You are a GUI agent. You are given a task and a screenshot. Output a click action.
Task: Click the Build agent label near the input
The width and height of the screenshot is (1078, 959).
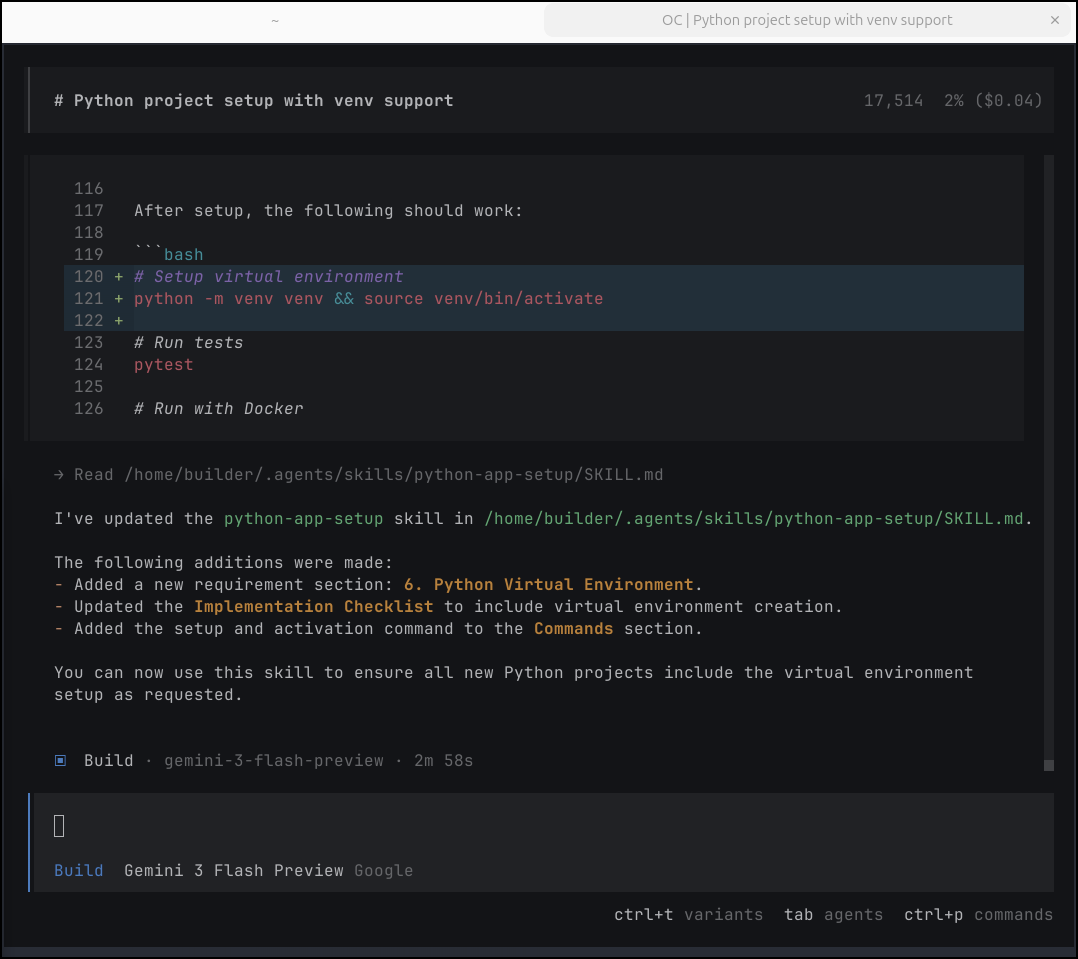(x=78, y=870)
